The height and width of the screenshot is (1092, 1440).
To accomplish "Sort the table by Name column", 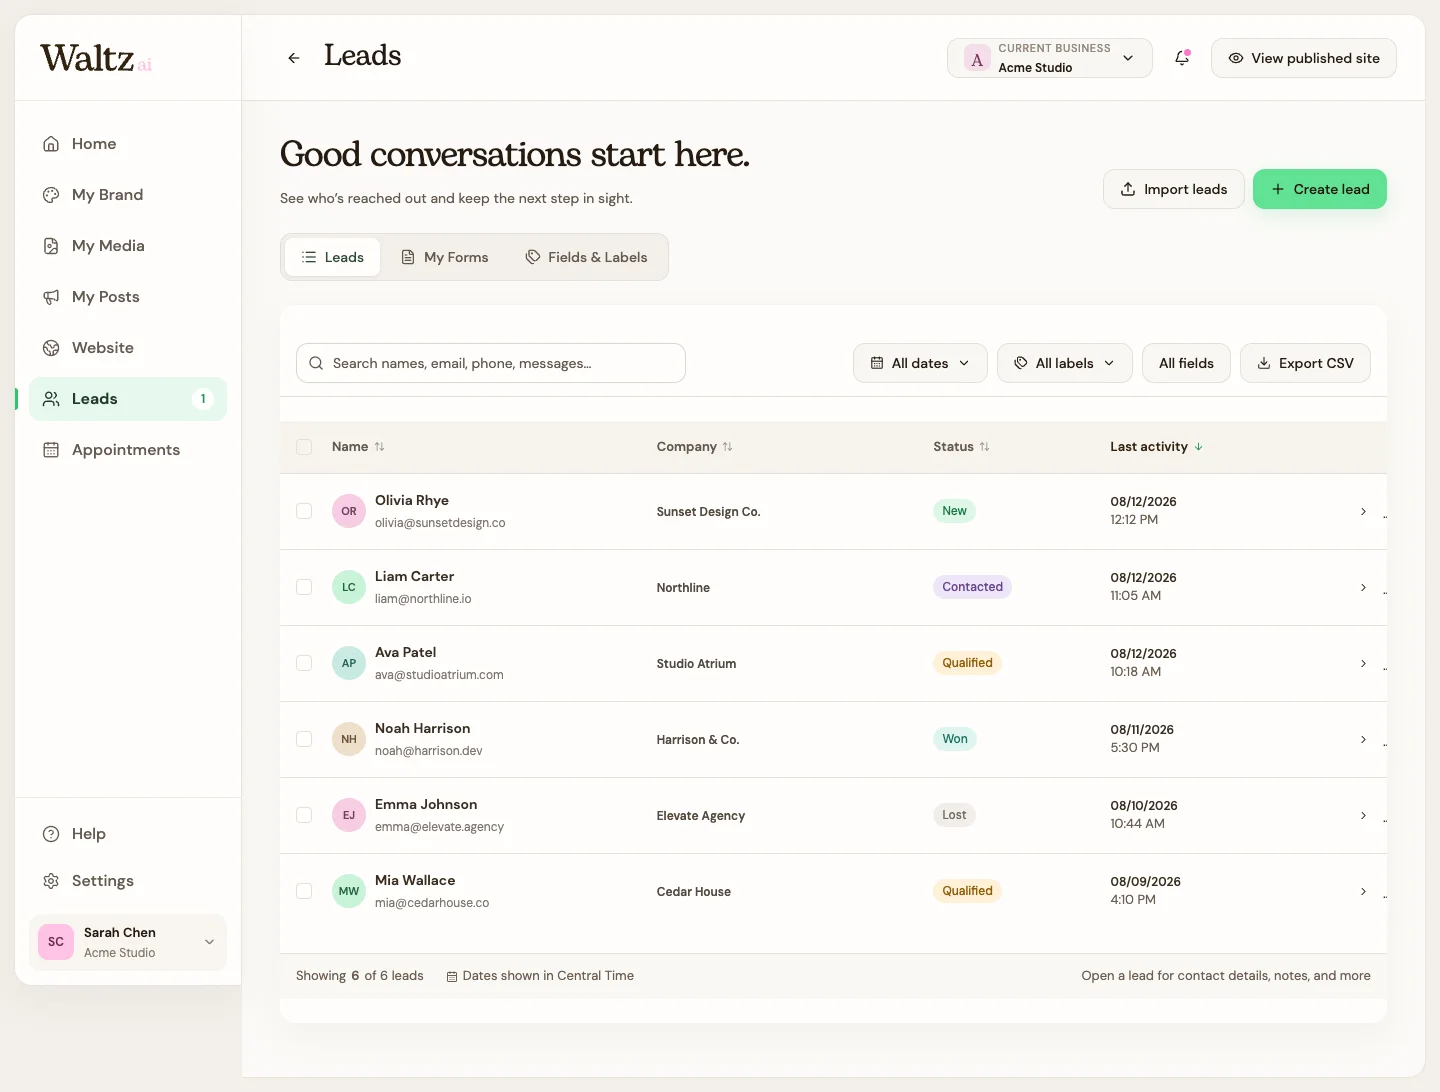I will pos(358,447).
